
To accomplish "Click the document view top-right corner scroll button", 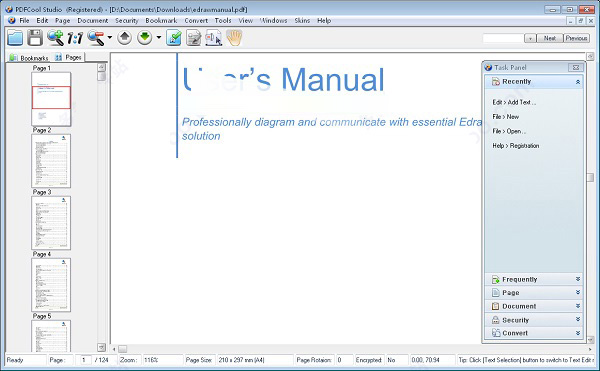I will (x=590, y=57).
